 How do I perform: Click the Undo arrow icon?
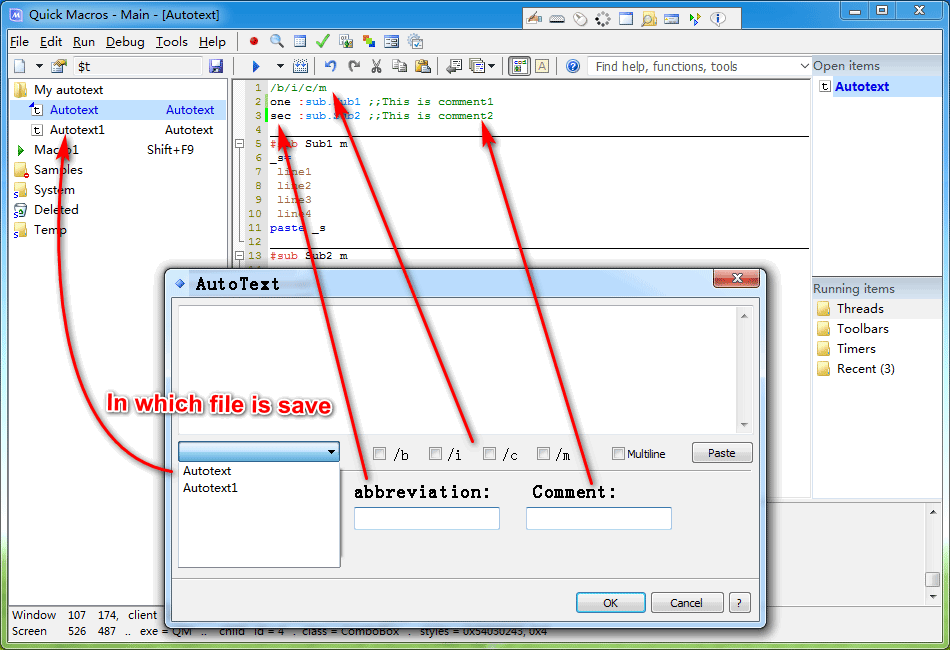point(330,67)
